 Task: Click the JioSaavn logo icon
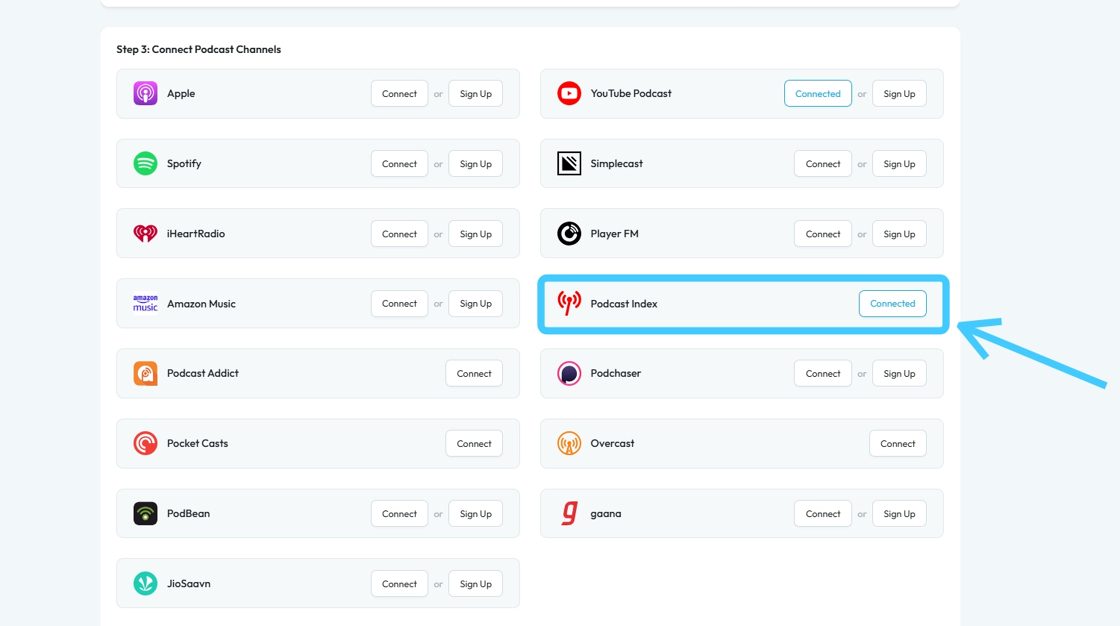[145, 584]
